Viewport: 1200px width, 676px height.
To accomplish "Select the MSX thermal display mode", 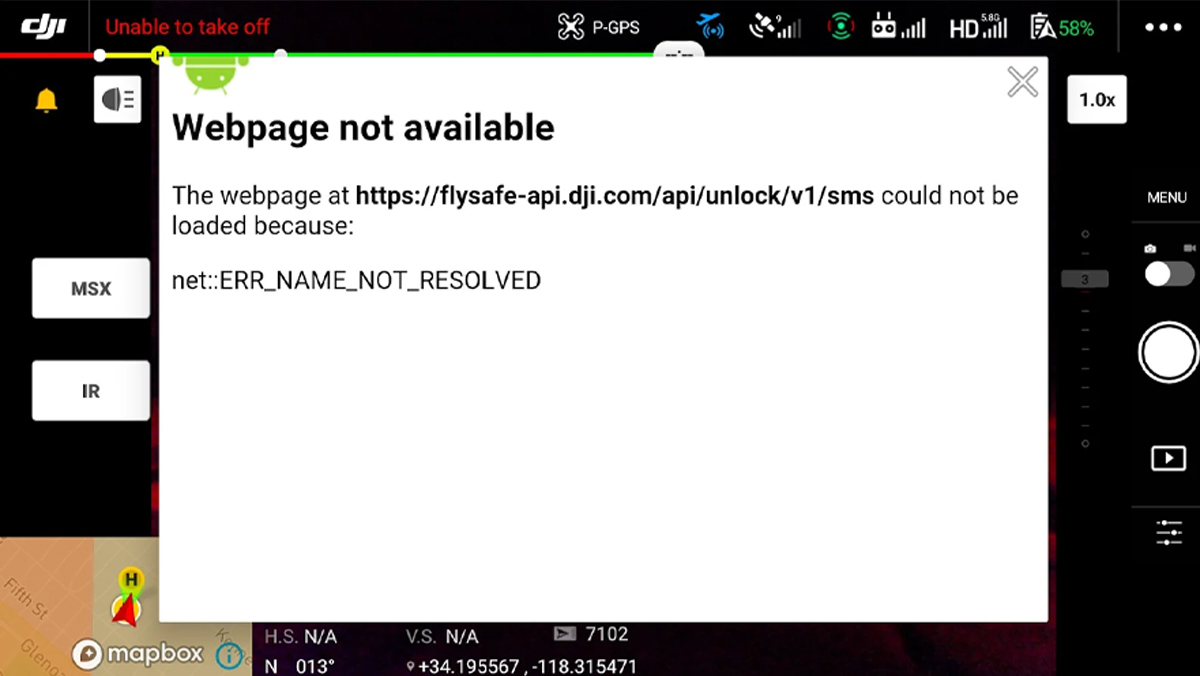I will pyautogui.click(x=91, y=289).
